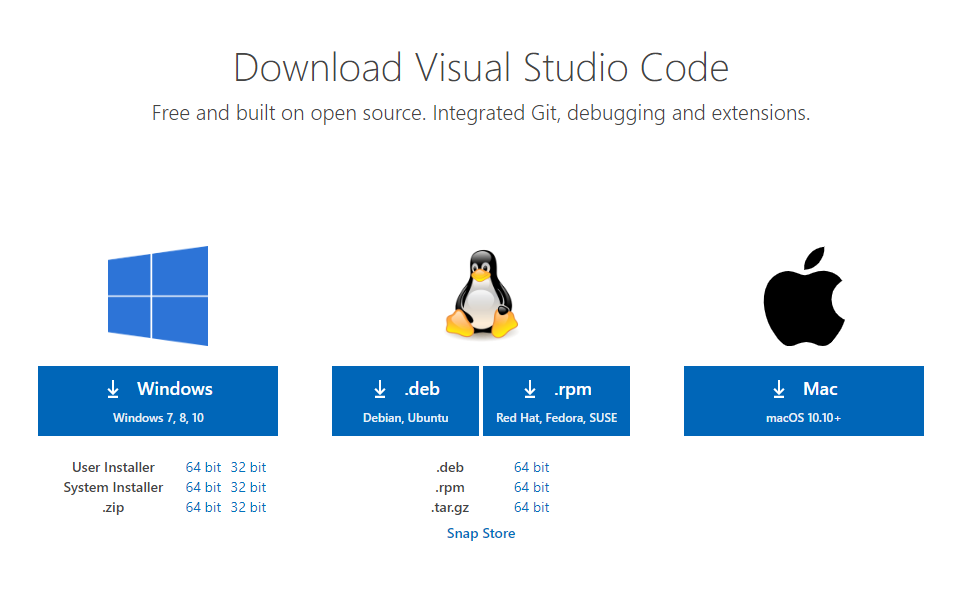The height and width of the screenshot is (598, 968).
Task: Select User Installer 32 bit link
Action: [248, 467]
